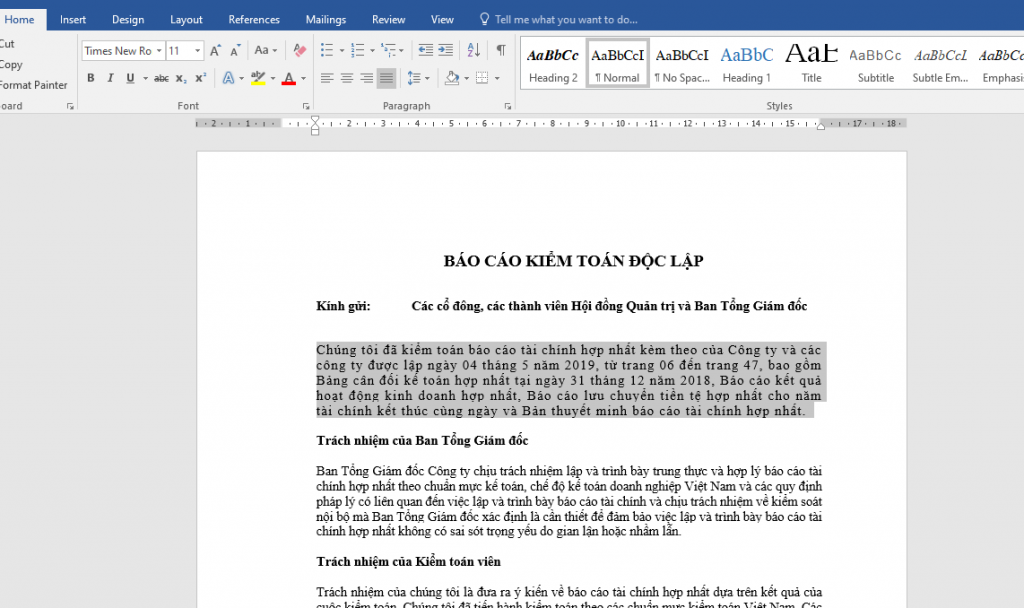Apply Heading 1 style
Viewport: 1024px width, 608px height.
tap(746, 65)
